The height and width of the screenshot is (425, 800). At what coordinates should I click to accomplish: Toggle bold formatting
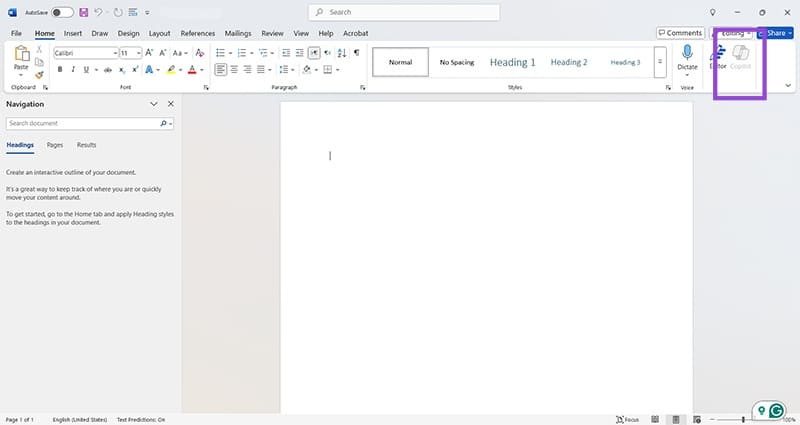[60, 70]
